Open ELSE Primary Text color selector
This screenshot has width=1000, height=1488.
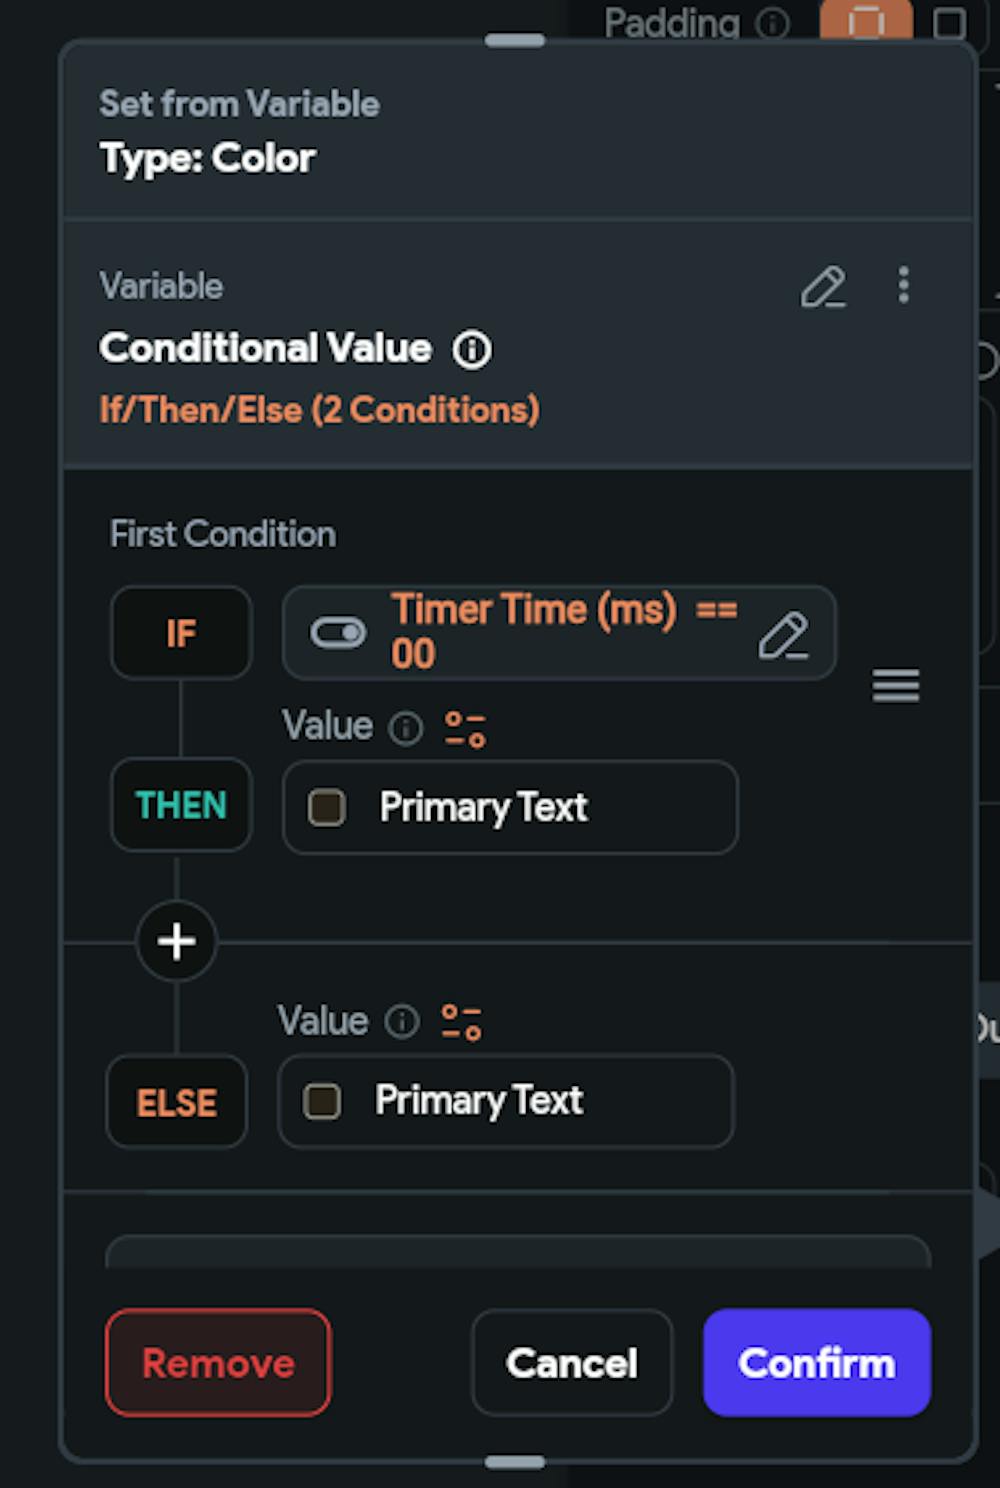(506, 1101)
